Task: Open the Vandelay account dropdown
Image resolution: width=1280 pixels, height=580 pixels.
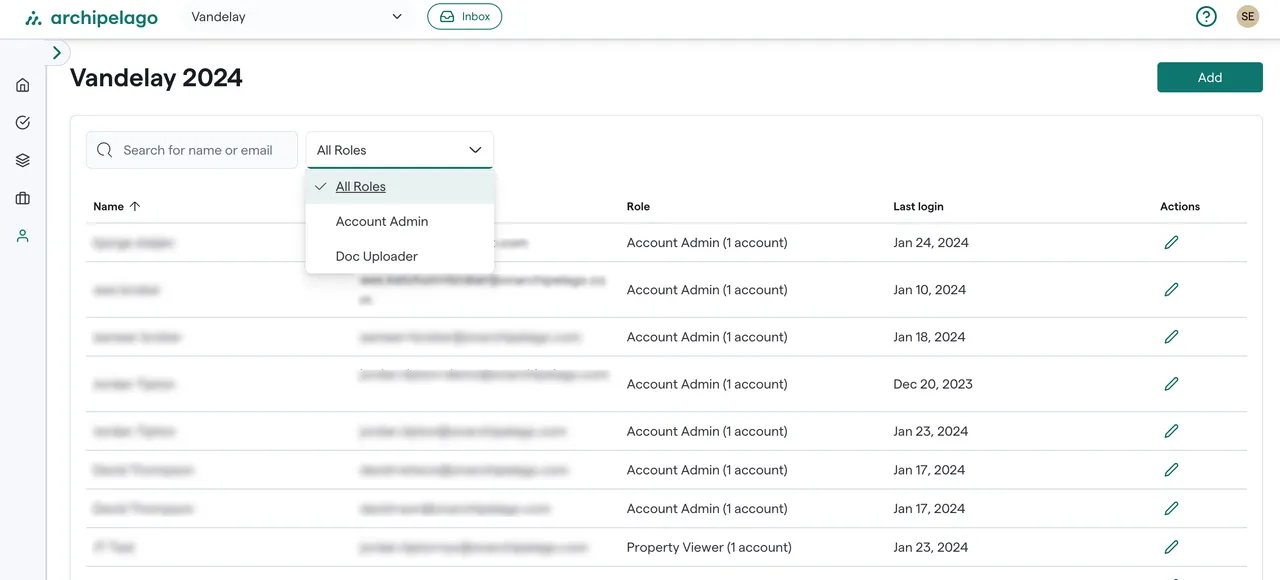Action: 297,17
